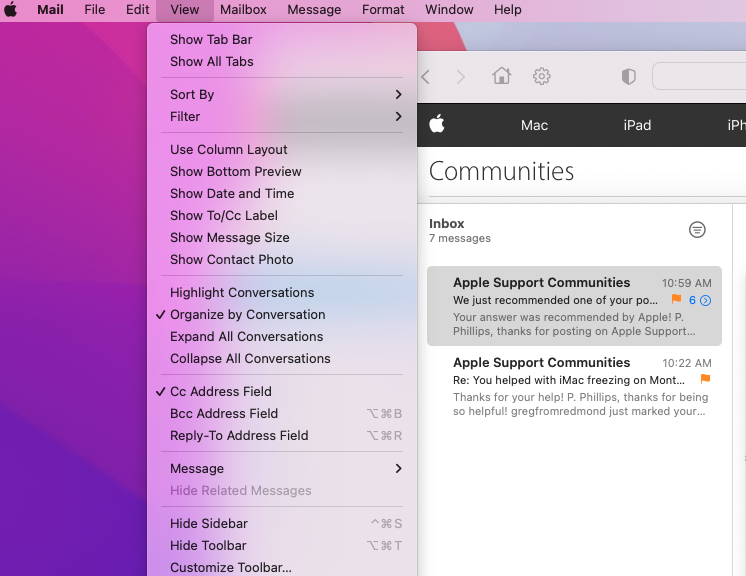This screenshot has width=746, height=576.
Task: Choose Hide Toolbar
Action: tap(282, 545)
